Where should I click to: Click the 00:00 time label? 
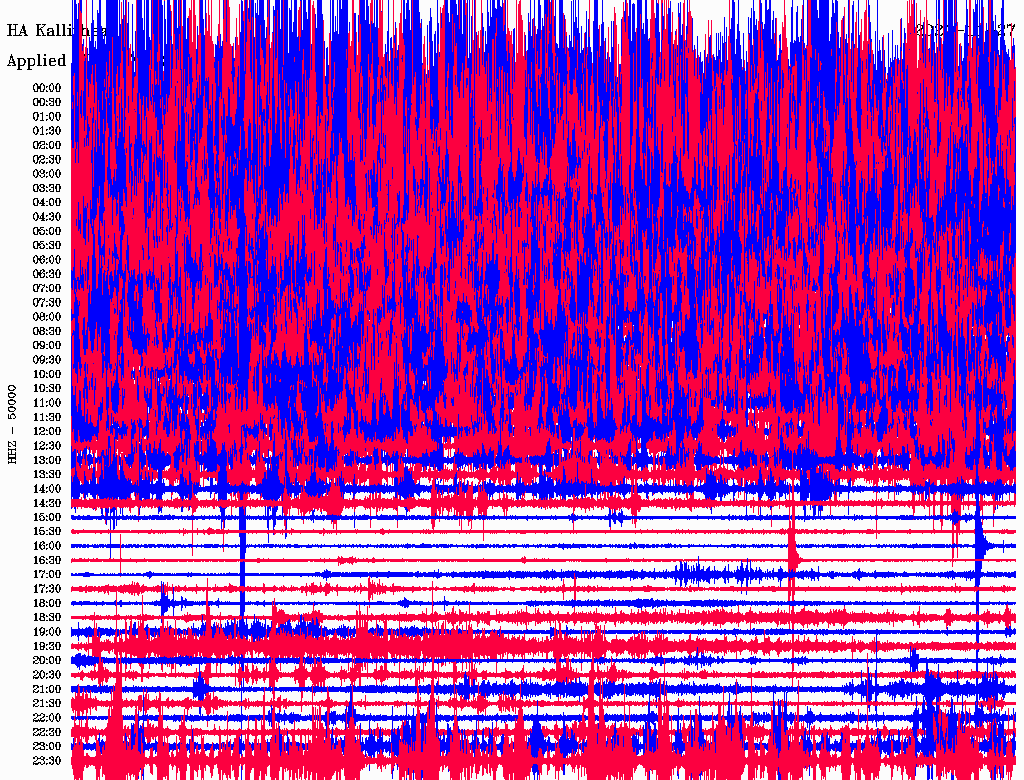(x=47, y=88)
